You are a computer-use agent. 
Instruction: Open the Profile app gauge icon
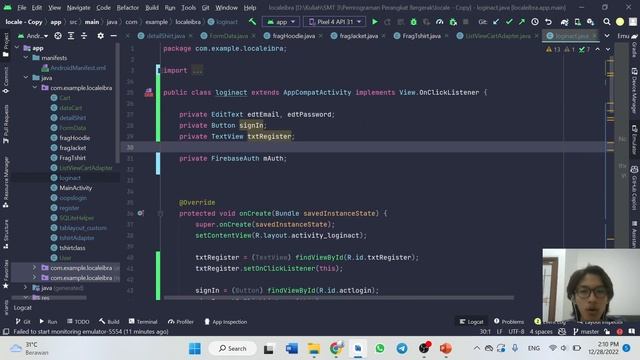pyautogui.click(x=440, y=22)
